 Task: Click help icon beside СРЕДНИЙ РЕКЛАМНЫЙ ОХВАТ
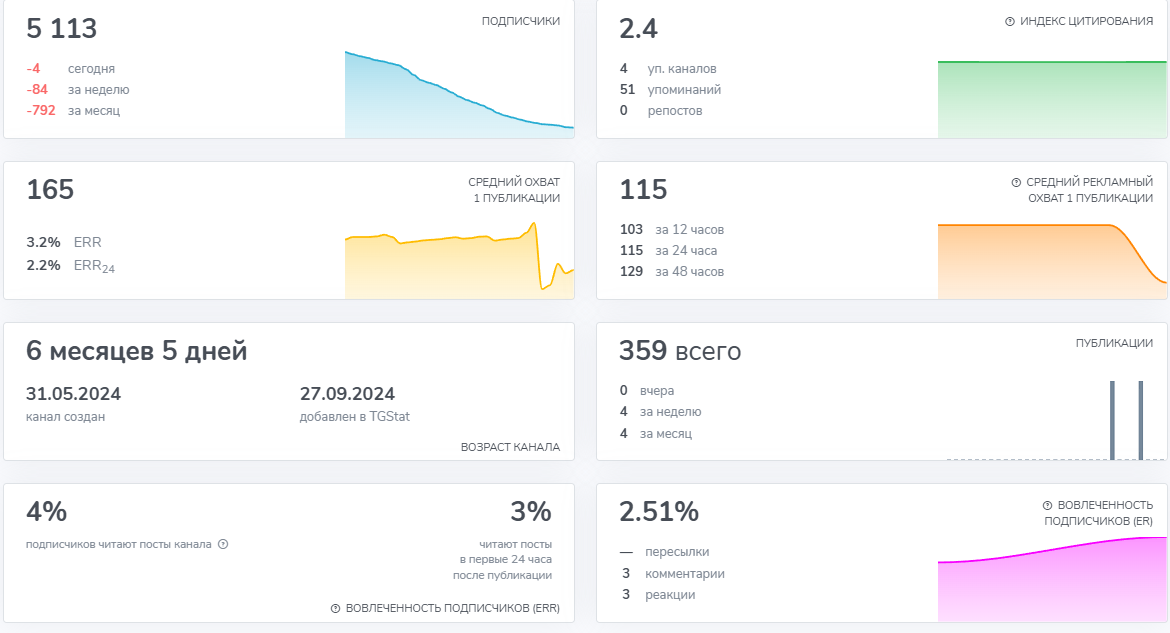pyautogui.click(x=1016, y=183)
